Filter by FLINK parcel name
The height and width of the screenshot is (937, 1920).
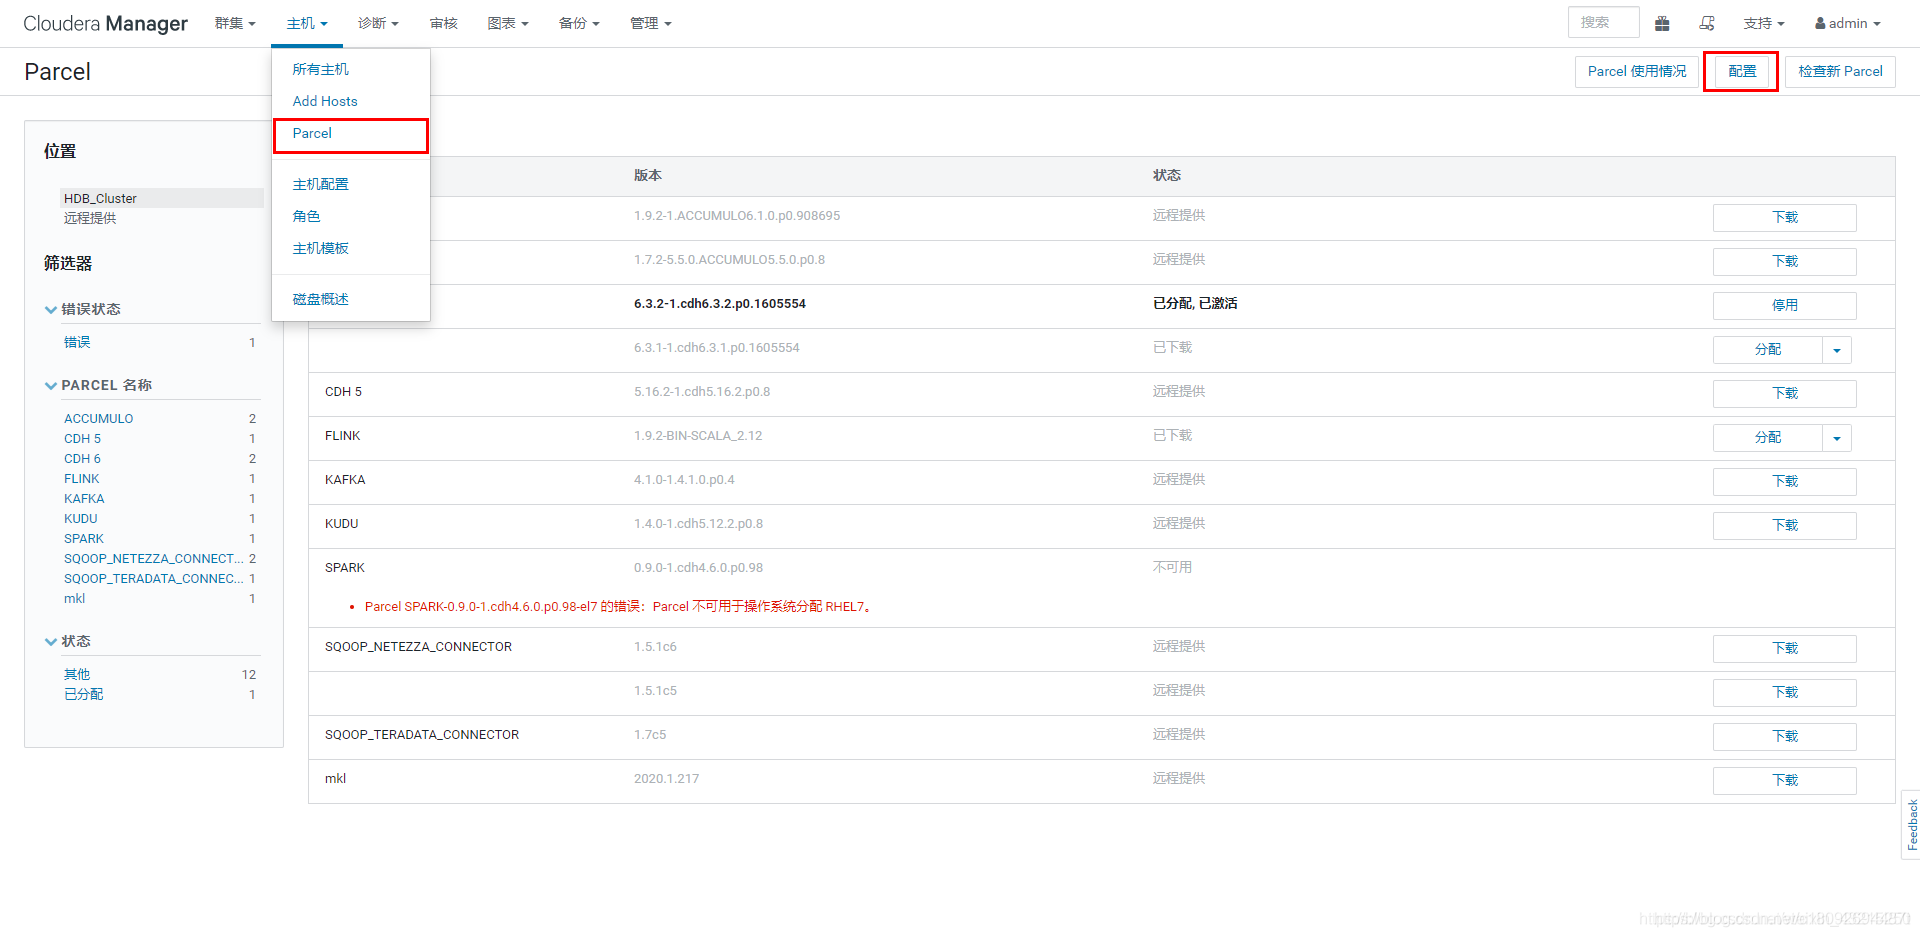click(x=82, y=479)
